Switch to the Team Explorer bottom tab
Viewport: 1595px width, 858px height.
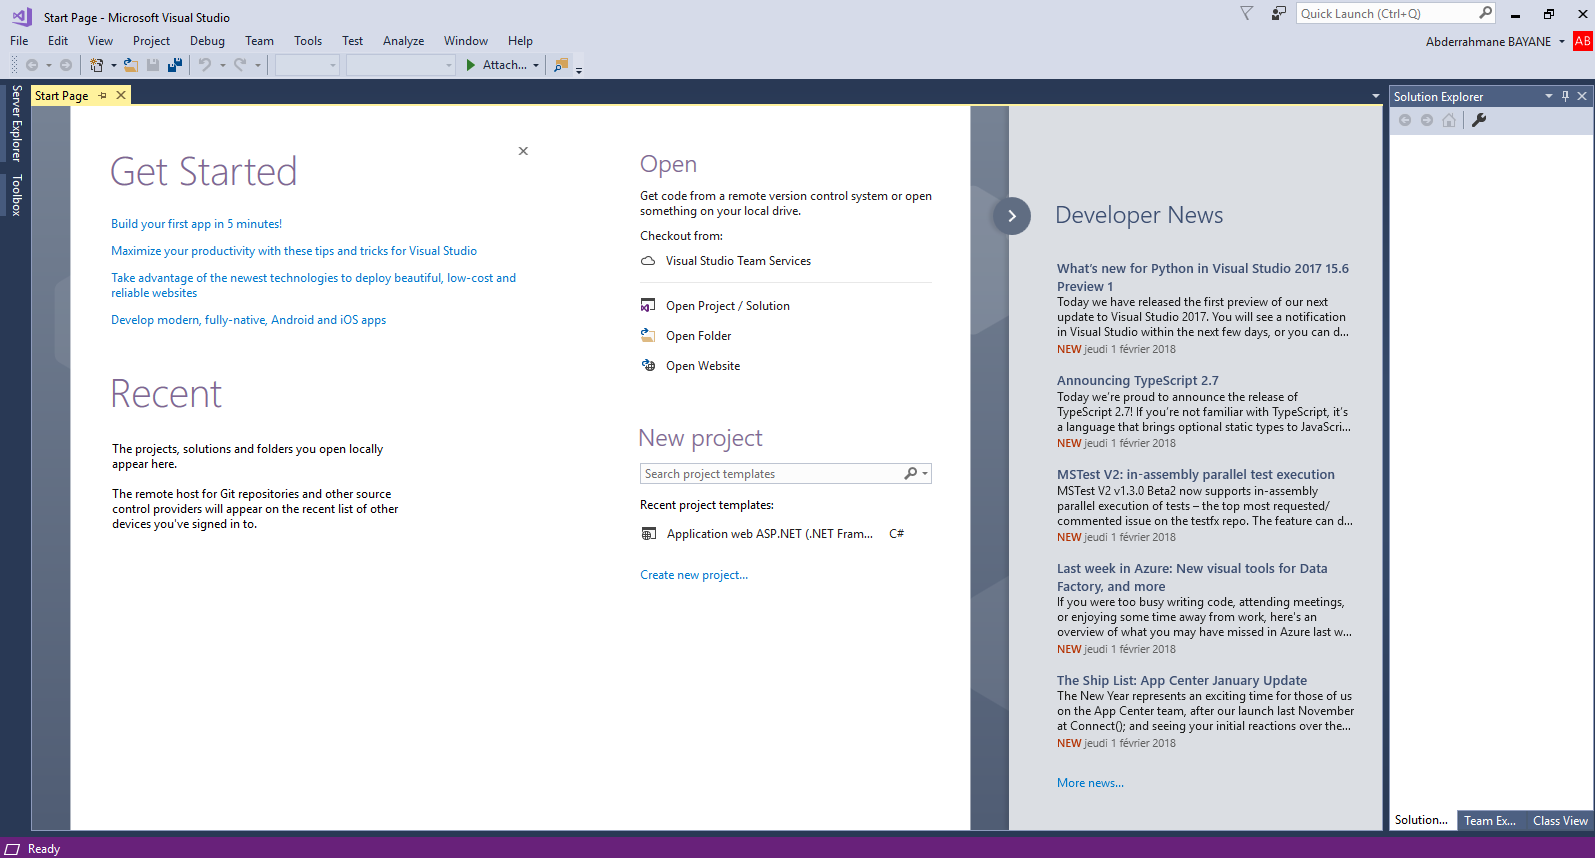[1490, 821]
